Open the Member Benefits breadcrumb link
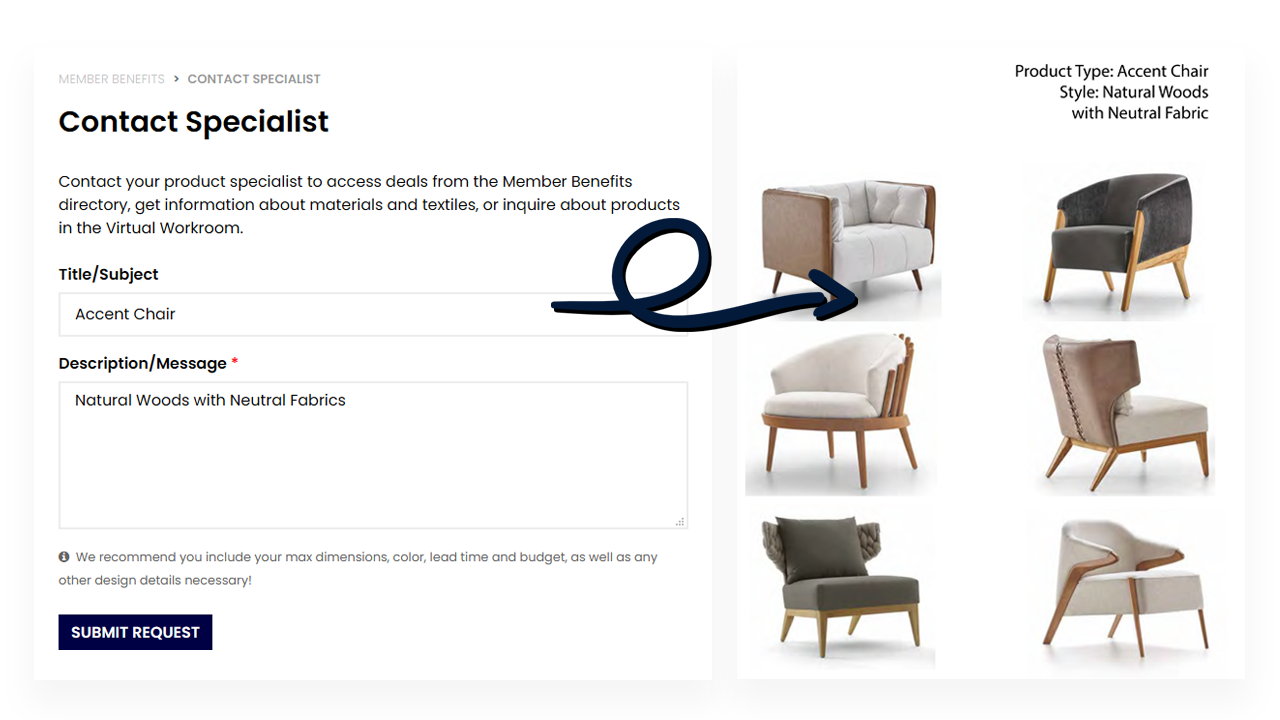1280x720 pixels. (x=111, y=79)
